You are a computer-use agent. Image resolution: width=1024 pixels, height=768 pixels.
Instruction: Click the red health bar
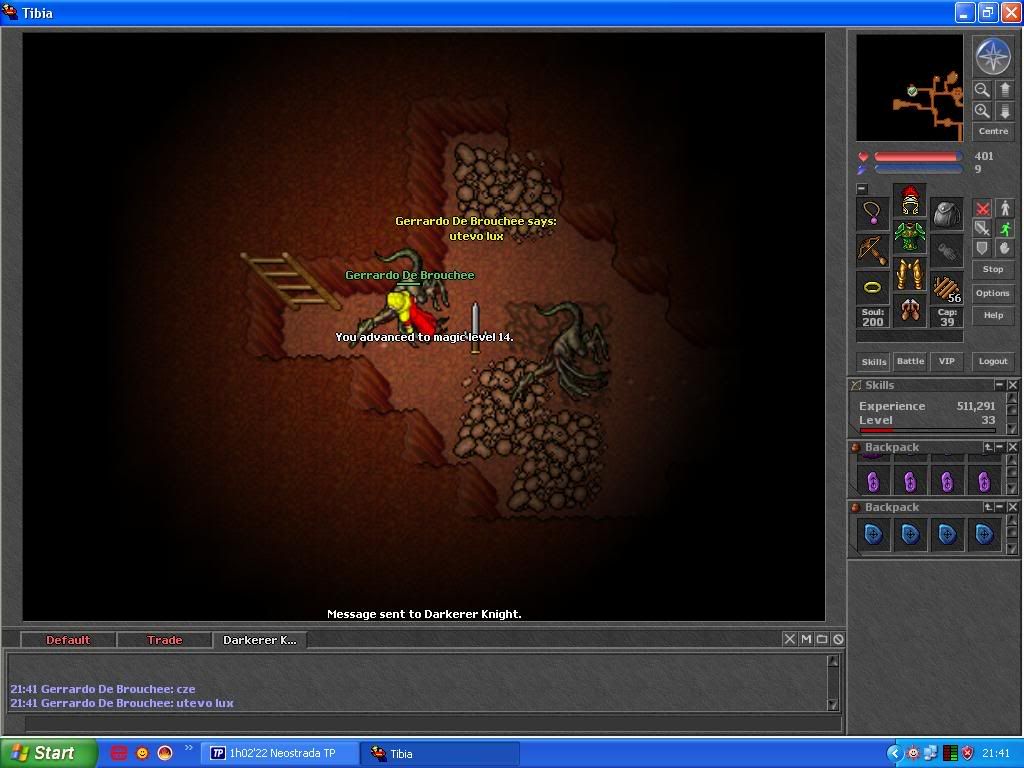pyautogui.click(x=918, y=157)
